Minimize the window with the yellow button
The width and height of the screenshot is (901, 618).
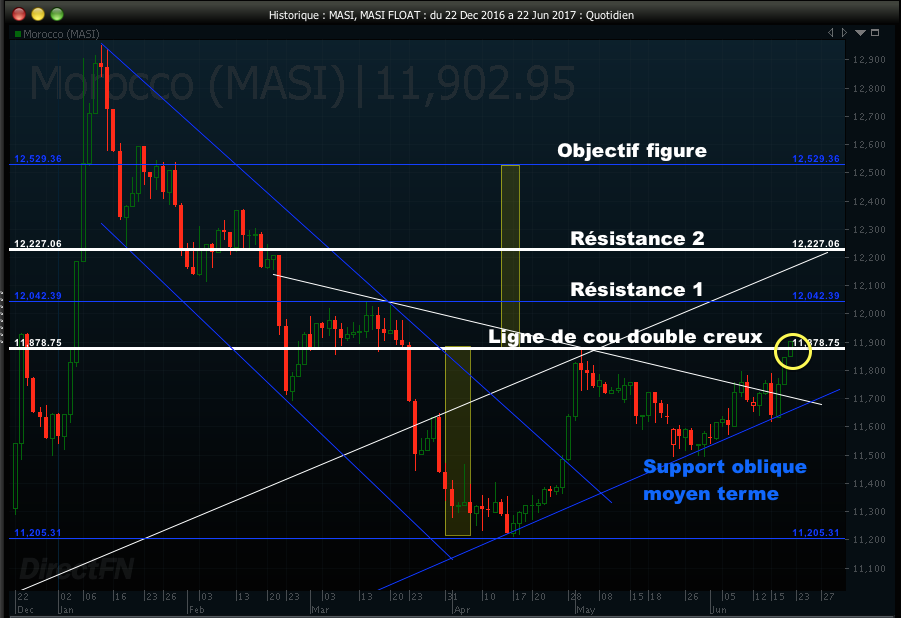tap(39, 14)
